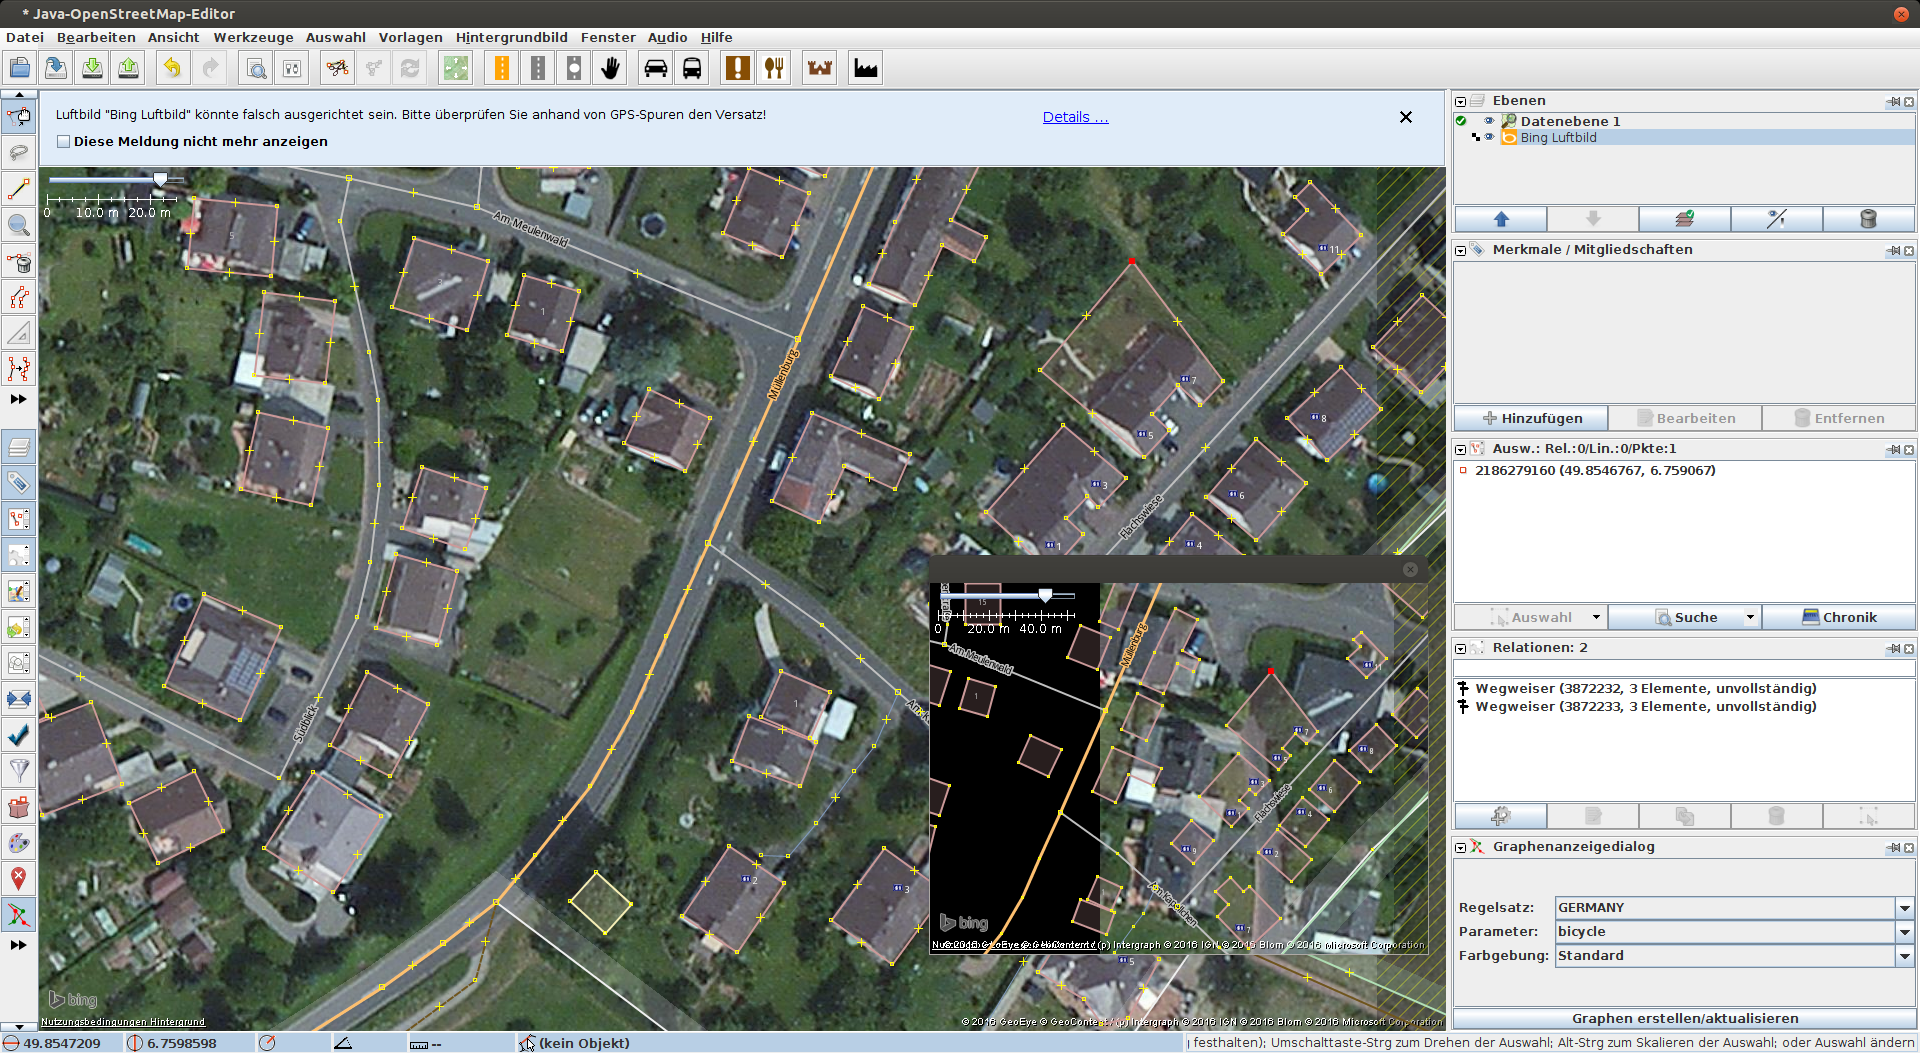Select the car preset icon

point(656,68)
